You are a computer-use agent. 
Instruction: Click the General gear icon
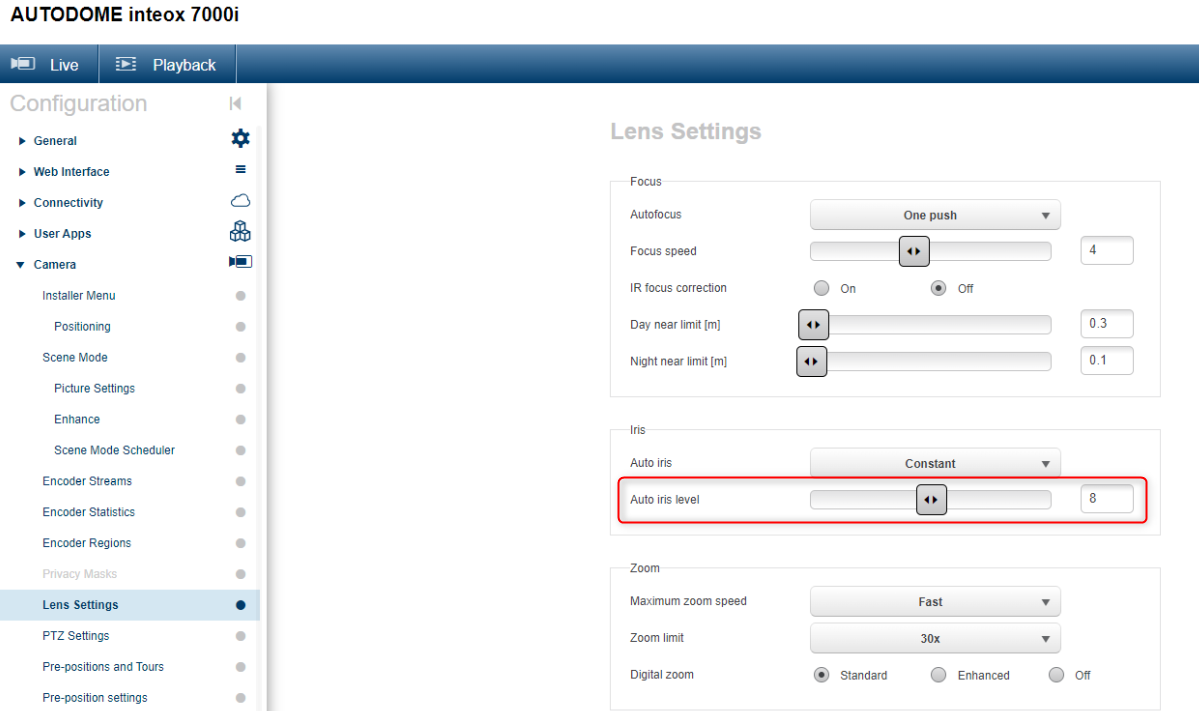(240, 138)
